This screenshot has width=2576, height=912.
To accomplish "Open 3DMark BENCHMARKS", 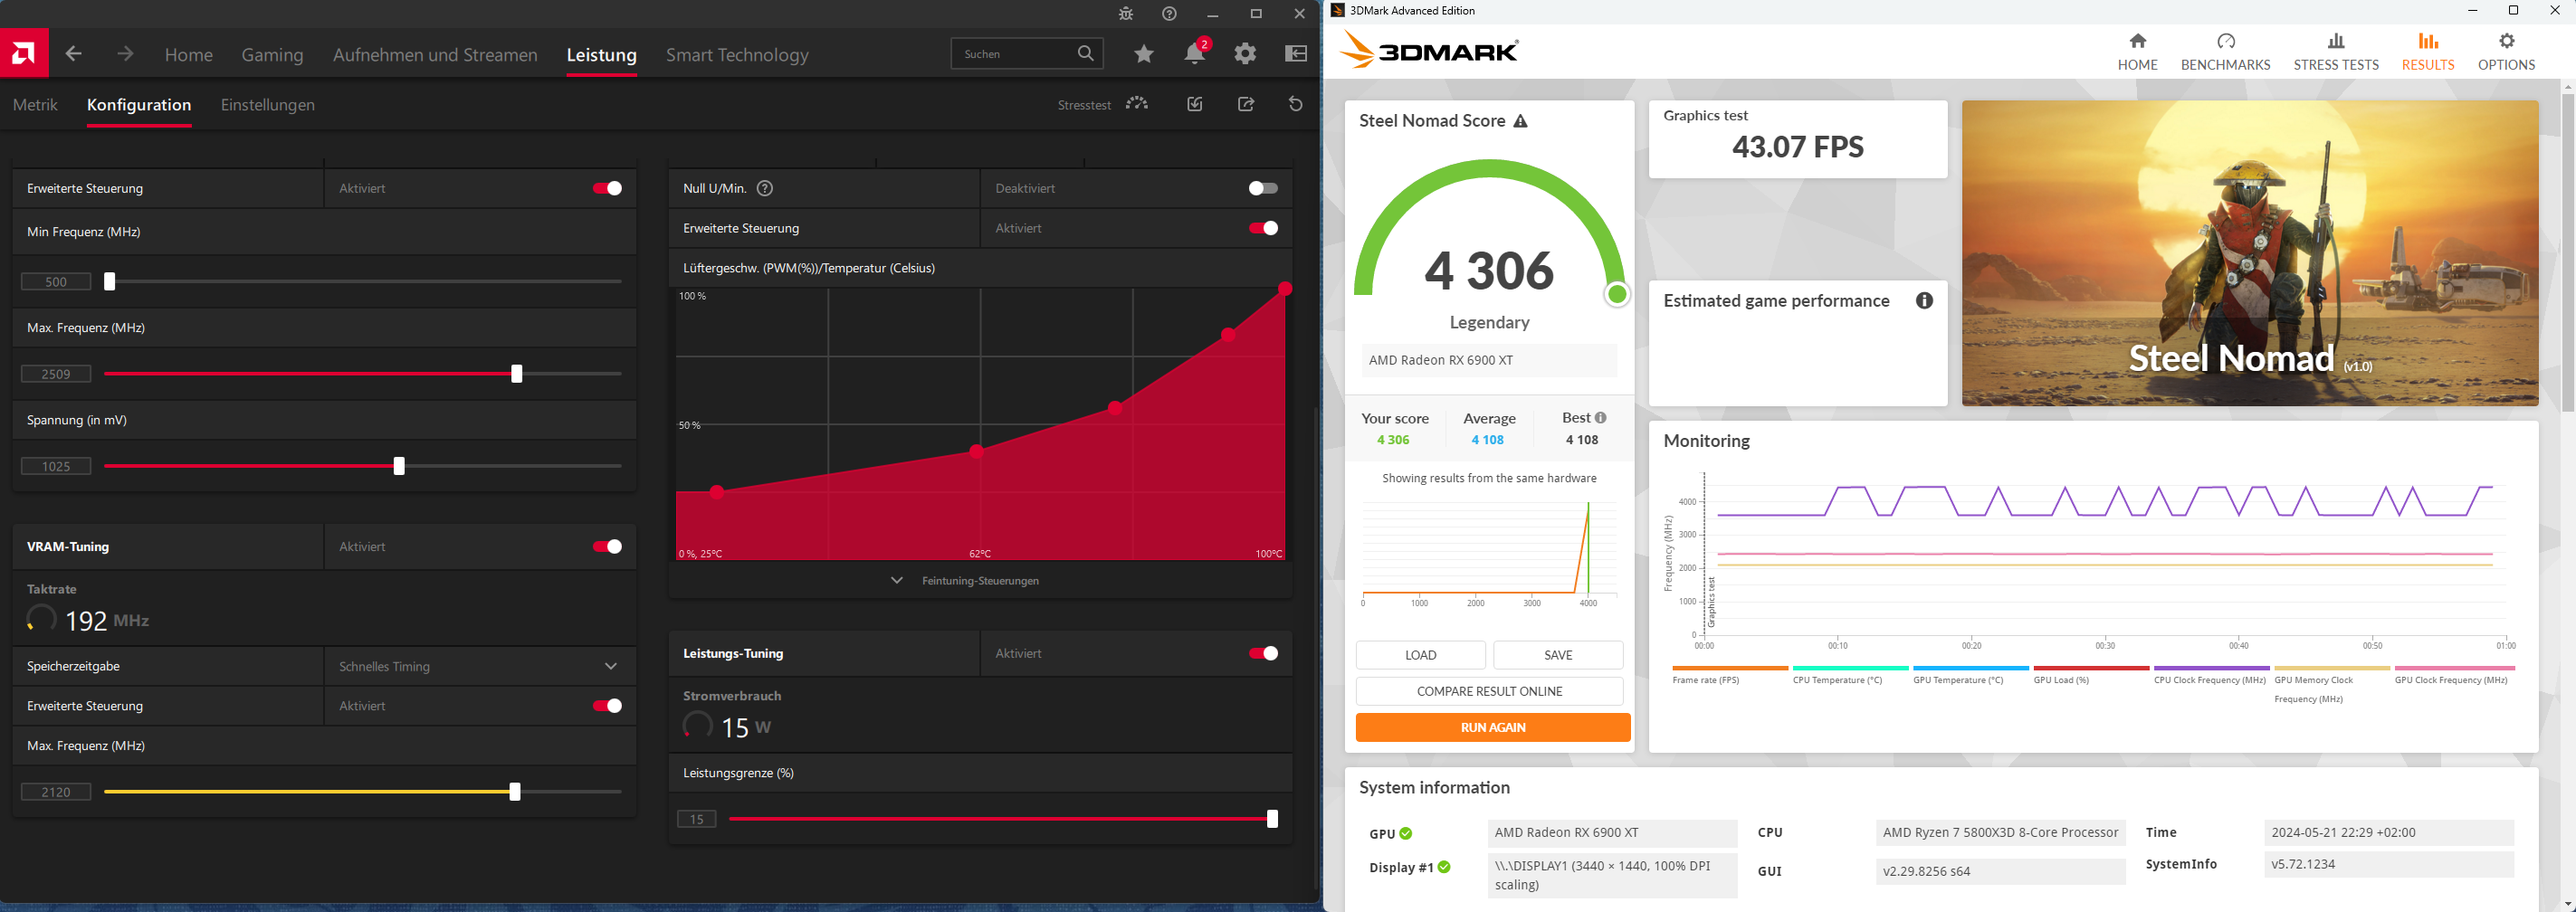I will 2226,52.
